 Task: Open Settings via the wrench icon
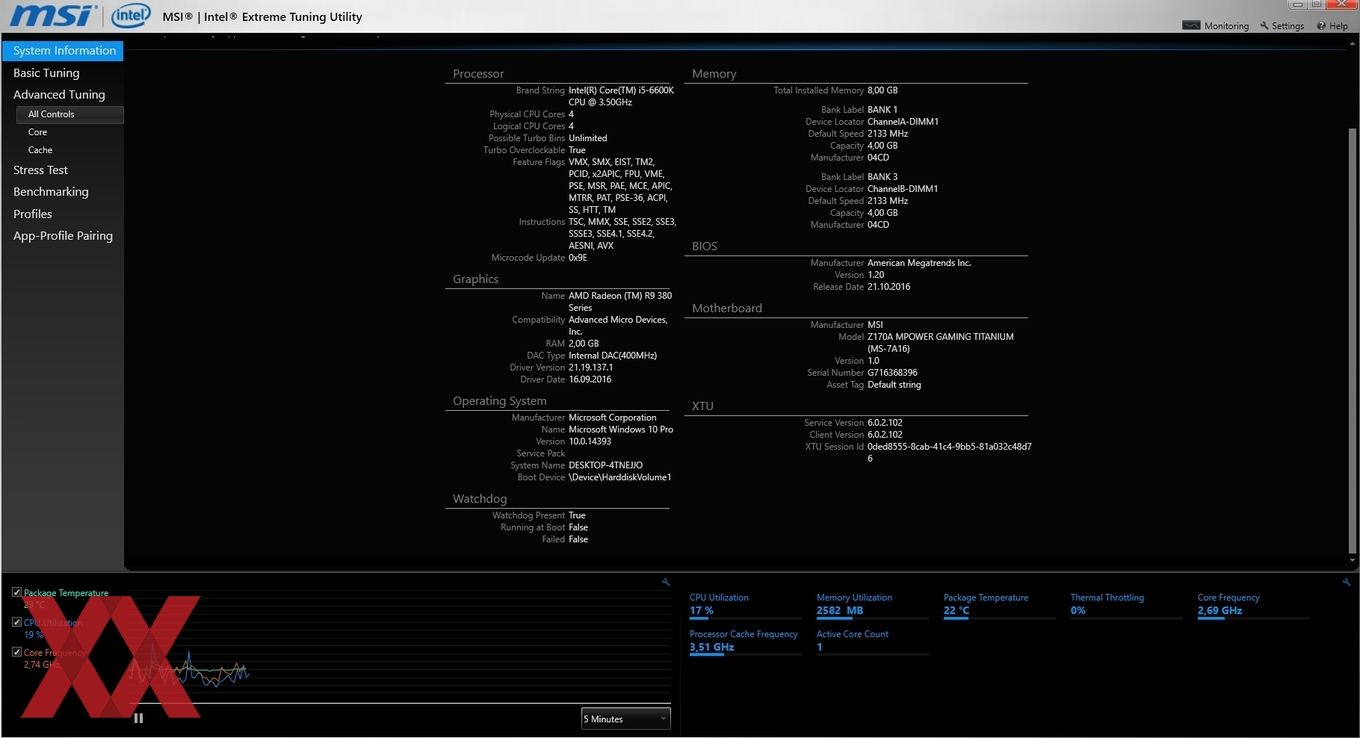tap(1264, 26)
